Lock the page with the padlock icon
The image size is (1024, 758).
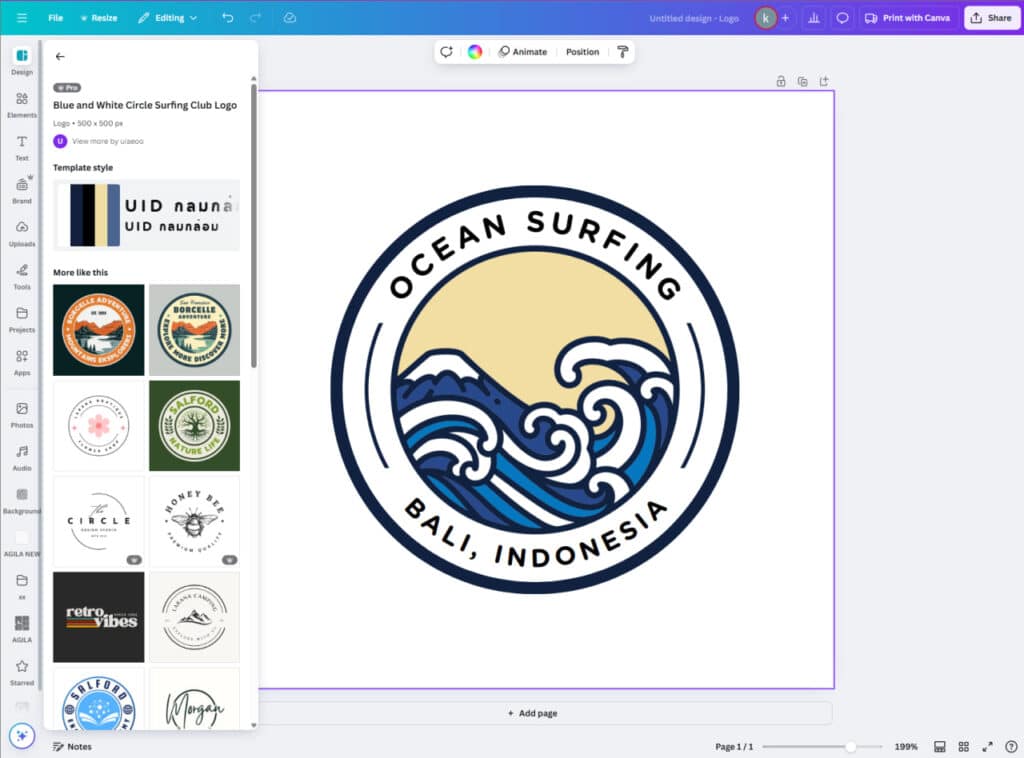[x=780, y=81]
